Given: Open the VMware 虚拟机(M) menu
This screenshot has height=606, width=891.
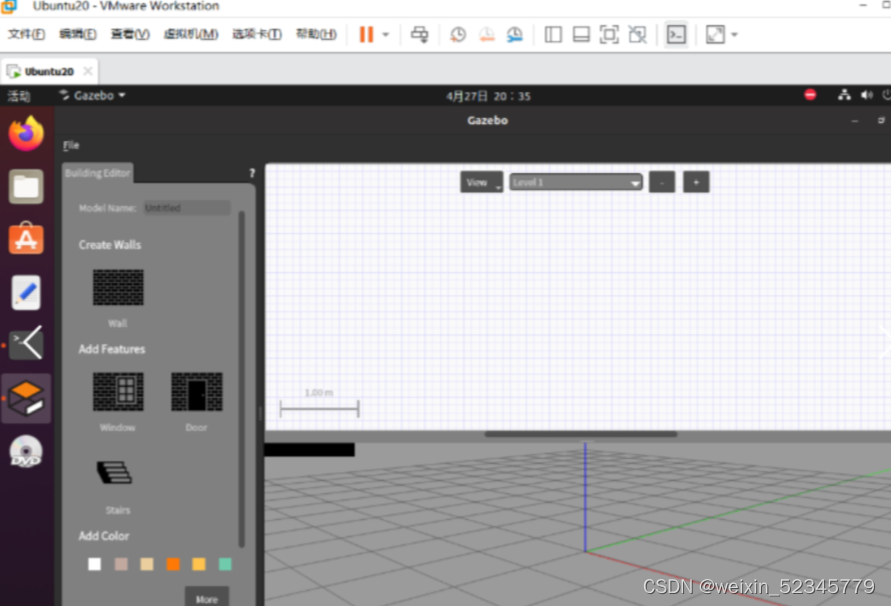Looking at the screenshot, I should point(191,34).
